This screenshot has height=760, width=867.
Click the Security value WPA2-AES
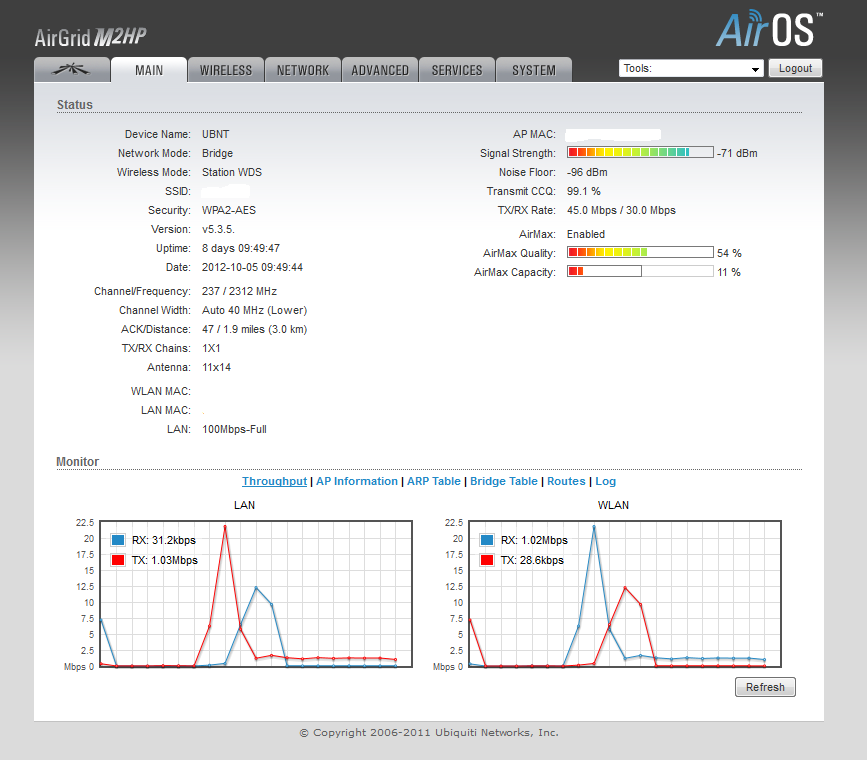[229, 210]
